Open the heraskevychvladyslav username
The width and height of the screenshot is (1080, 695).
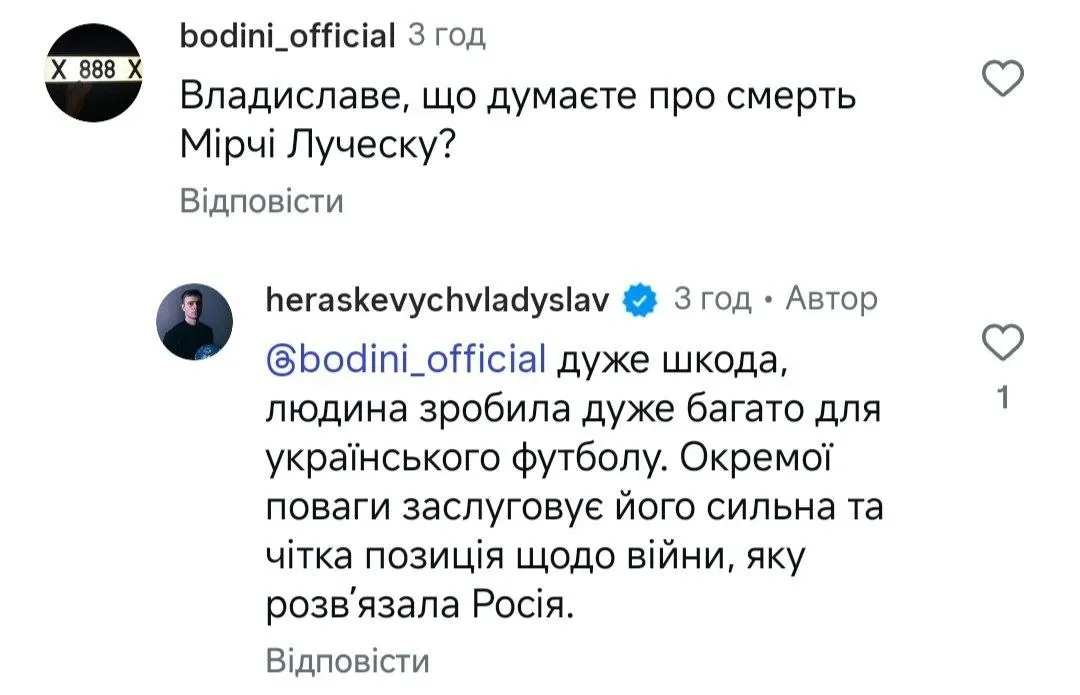click(439, 299)
